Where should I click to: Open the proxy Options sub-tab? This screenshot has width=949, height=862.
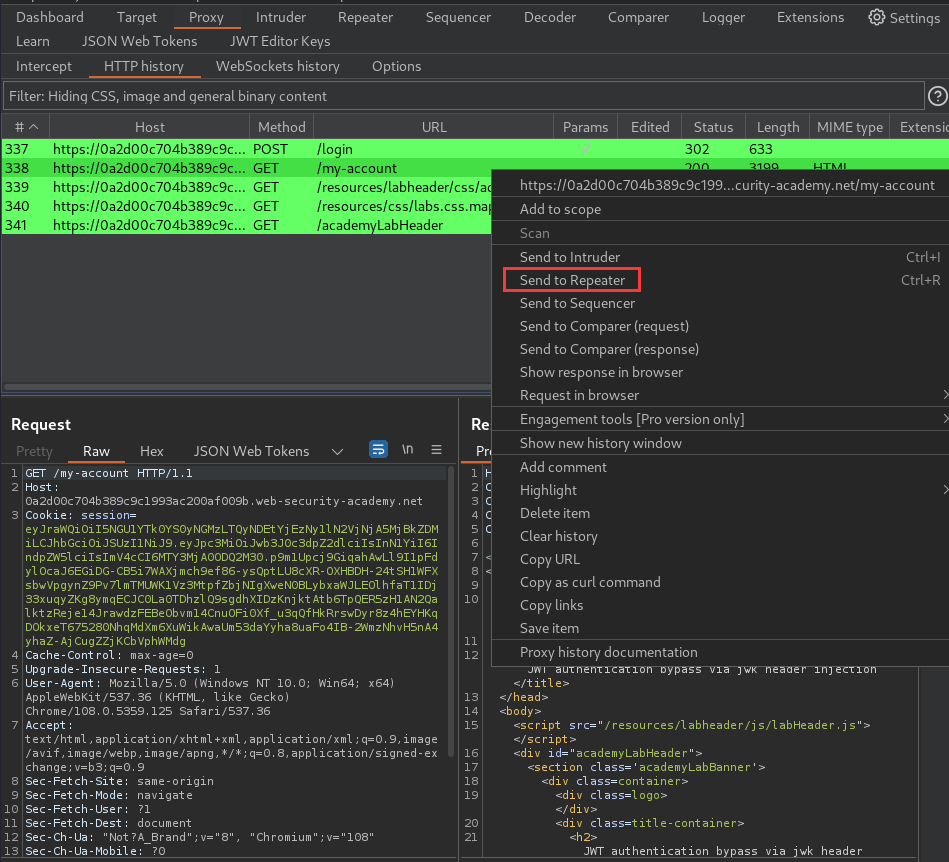tap(396, 66)
